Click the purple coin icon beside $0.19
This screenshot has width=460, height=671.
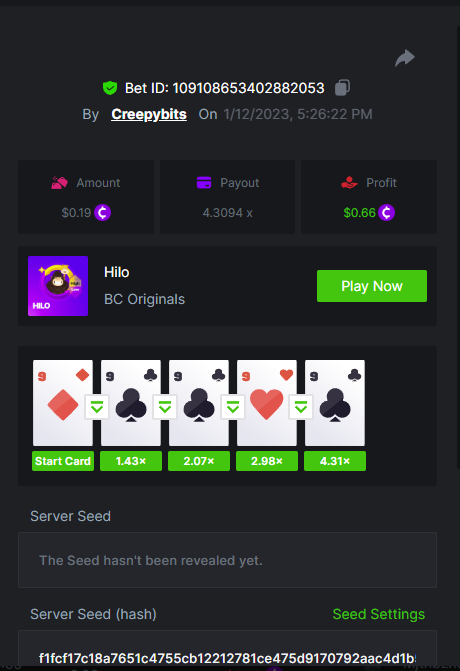(x=103, y=212)
